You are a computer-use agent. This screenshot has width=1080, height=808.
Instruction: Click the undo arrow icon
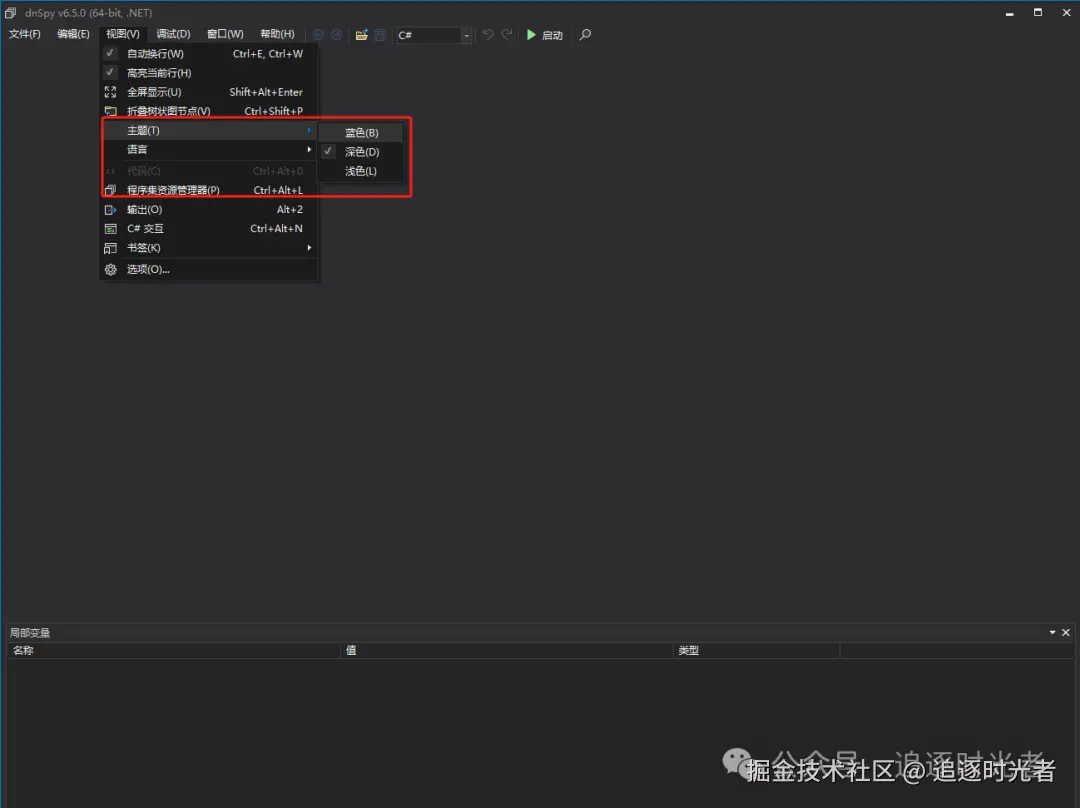coord(488,34)
